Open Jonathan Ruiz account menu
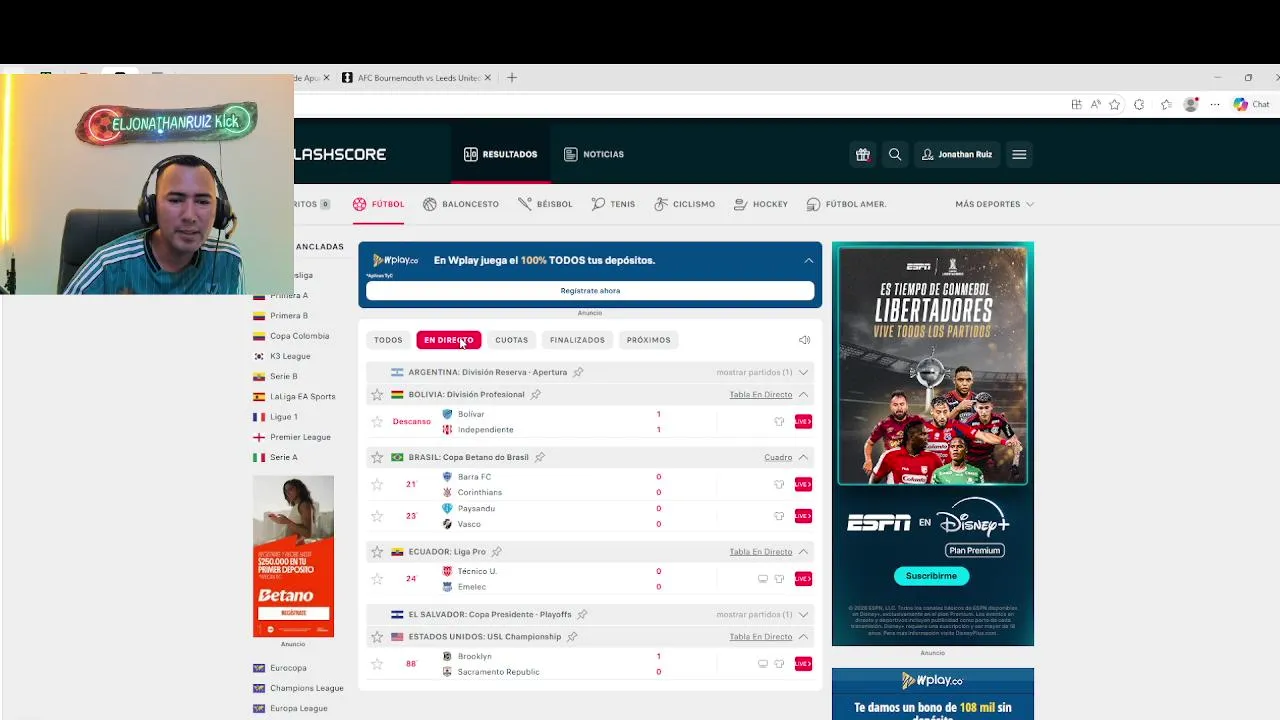The width and height of the screenshot is (1280, 720). click(x=957, y=154)
